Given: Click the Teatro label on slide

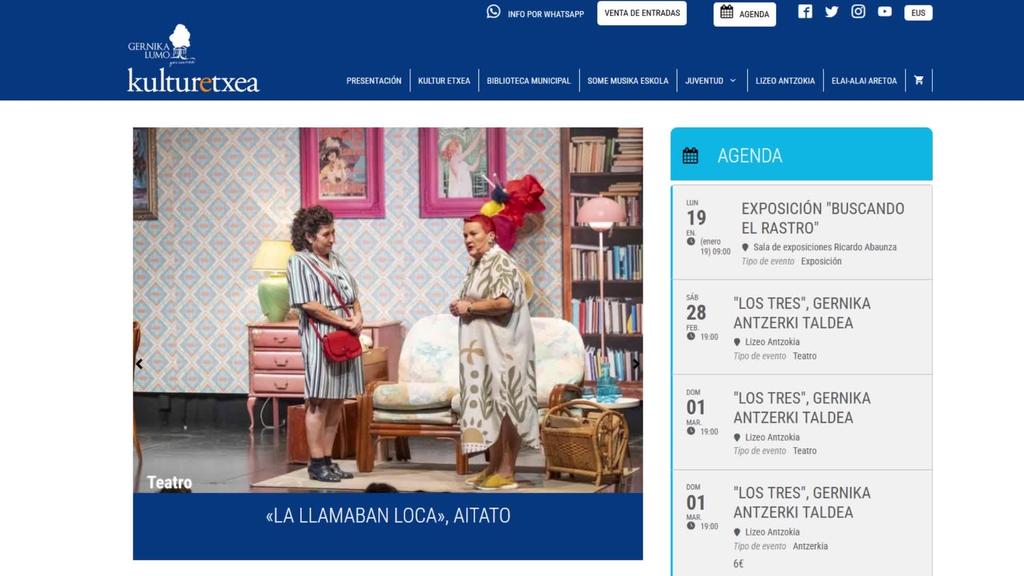Looking at the screenshot, I should point(169,483).
